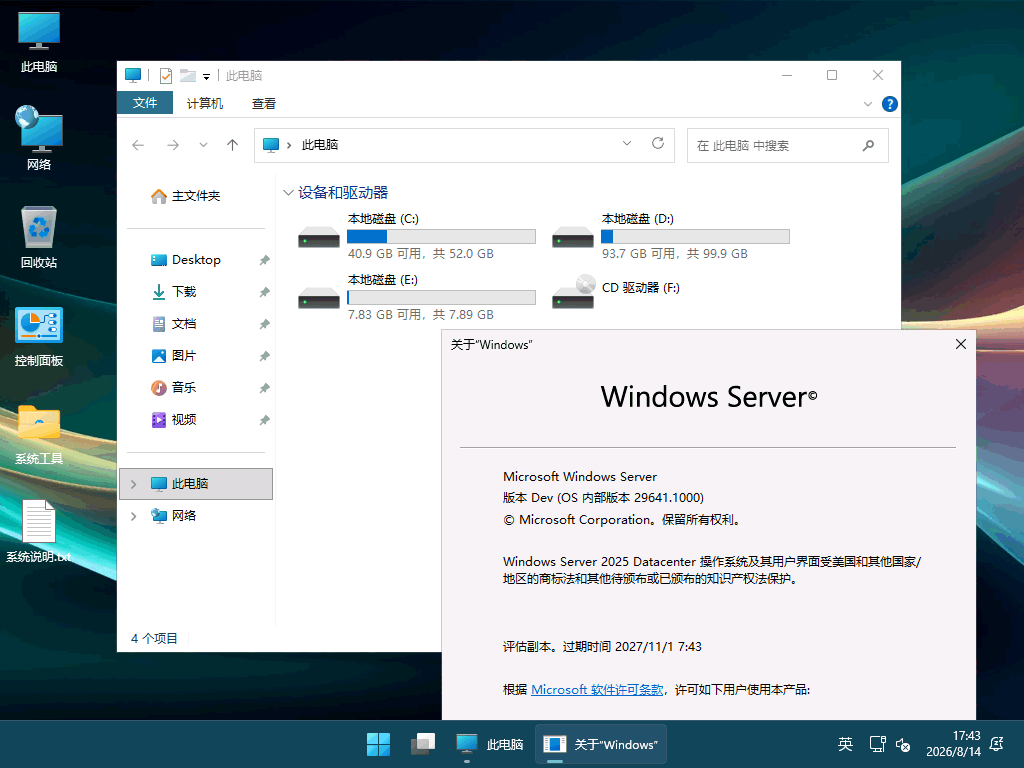Go up one level with up arrow
1024x768 pixels.
(232, 145)
